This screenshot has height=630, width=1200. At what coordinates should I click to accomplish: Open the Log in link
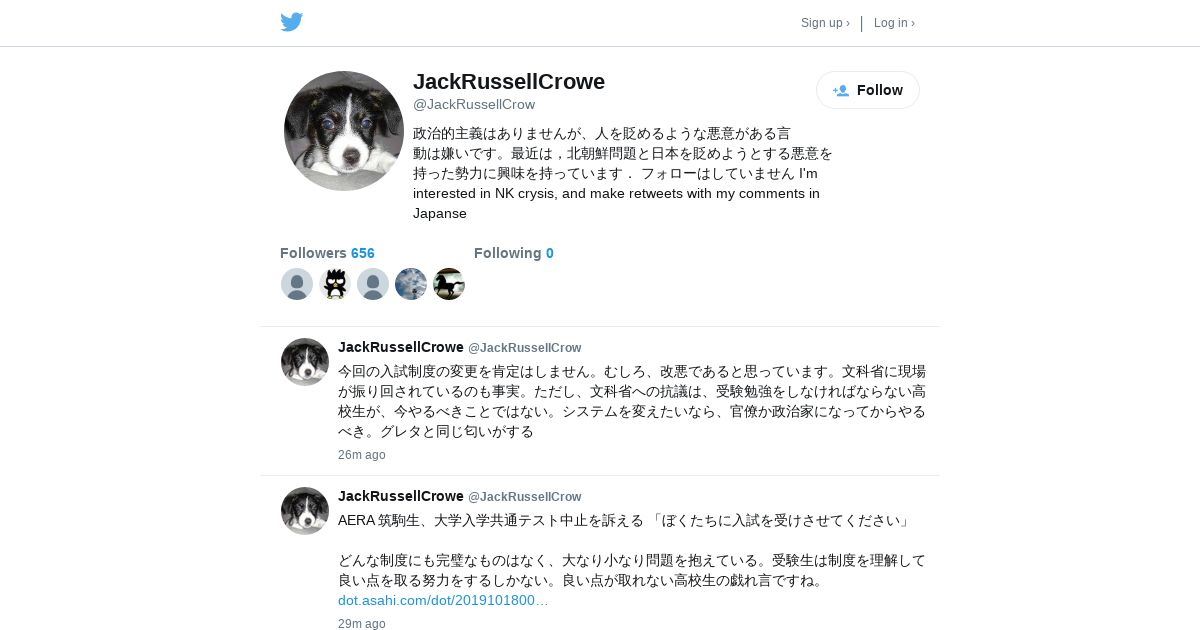[894, 23]
